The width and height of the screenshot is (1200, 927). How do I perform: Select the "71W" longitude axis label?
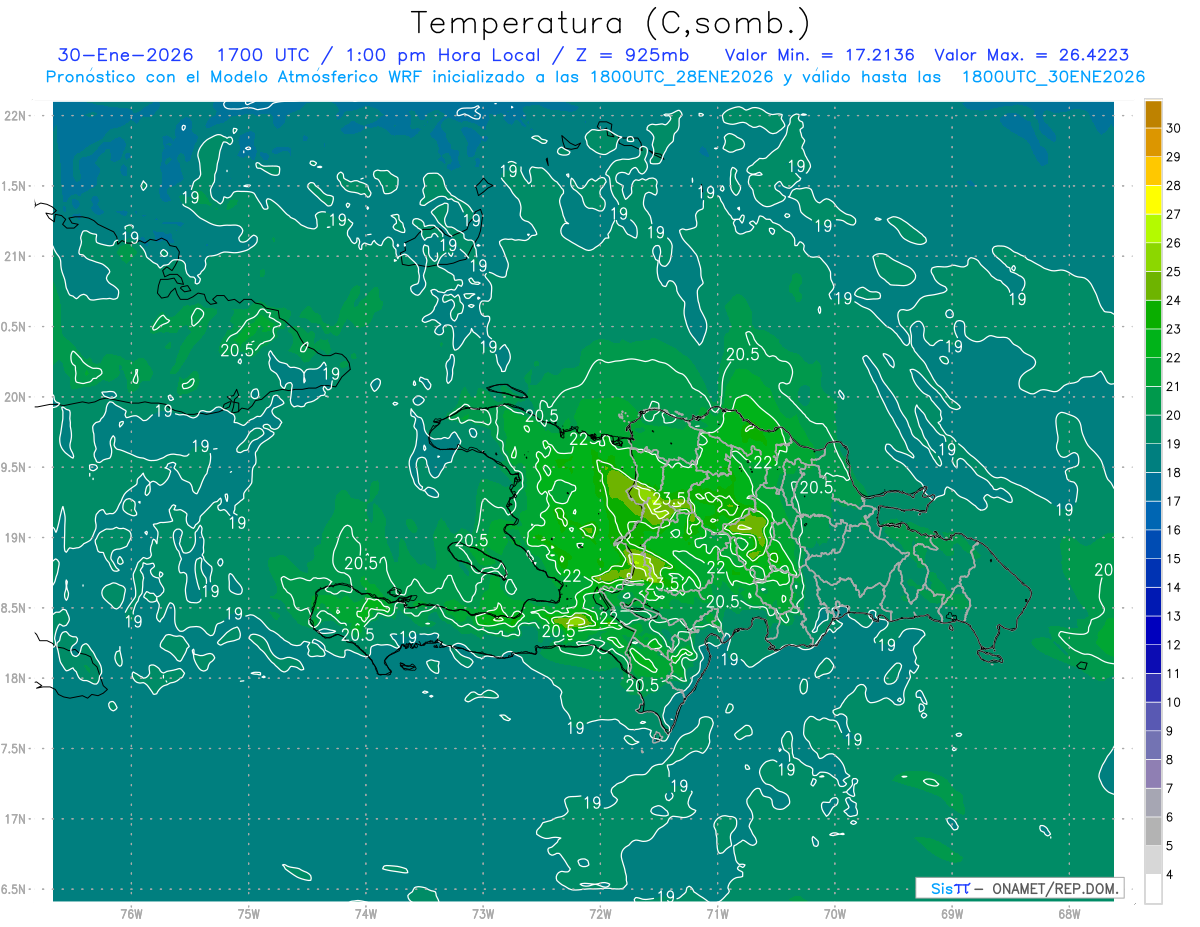717,913
